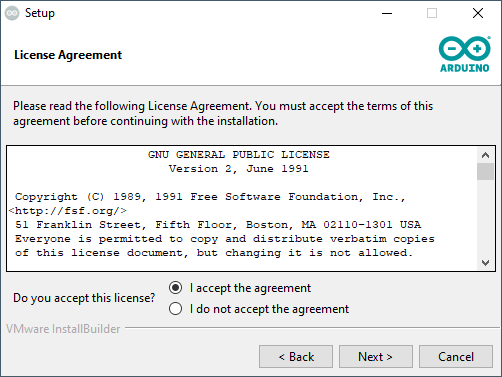
Task: Click the license scrollbar up arrow
Action: [x=485, y=155]
